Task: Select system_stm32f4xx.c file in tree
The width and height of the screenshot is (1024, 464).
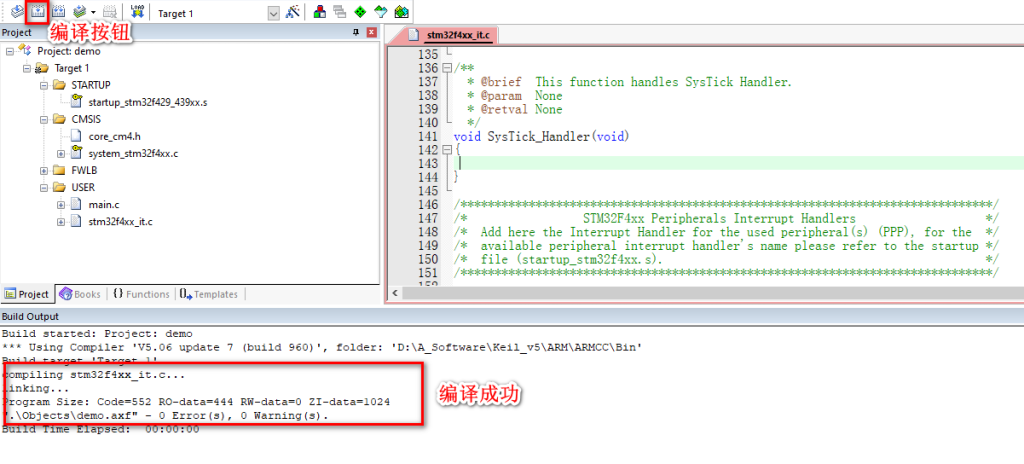Action: [x=133, y=154]
